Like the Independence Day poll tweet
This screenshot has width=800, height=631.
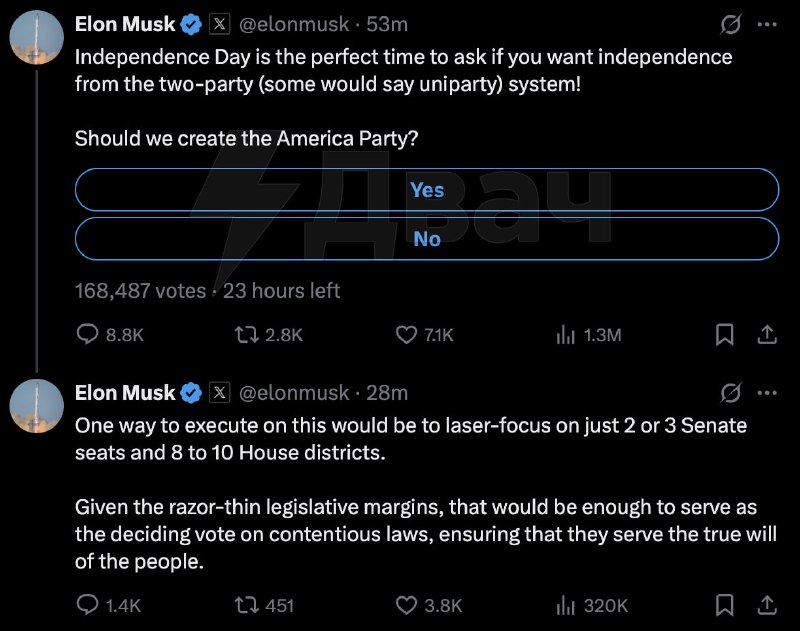tap(424, 335)
